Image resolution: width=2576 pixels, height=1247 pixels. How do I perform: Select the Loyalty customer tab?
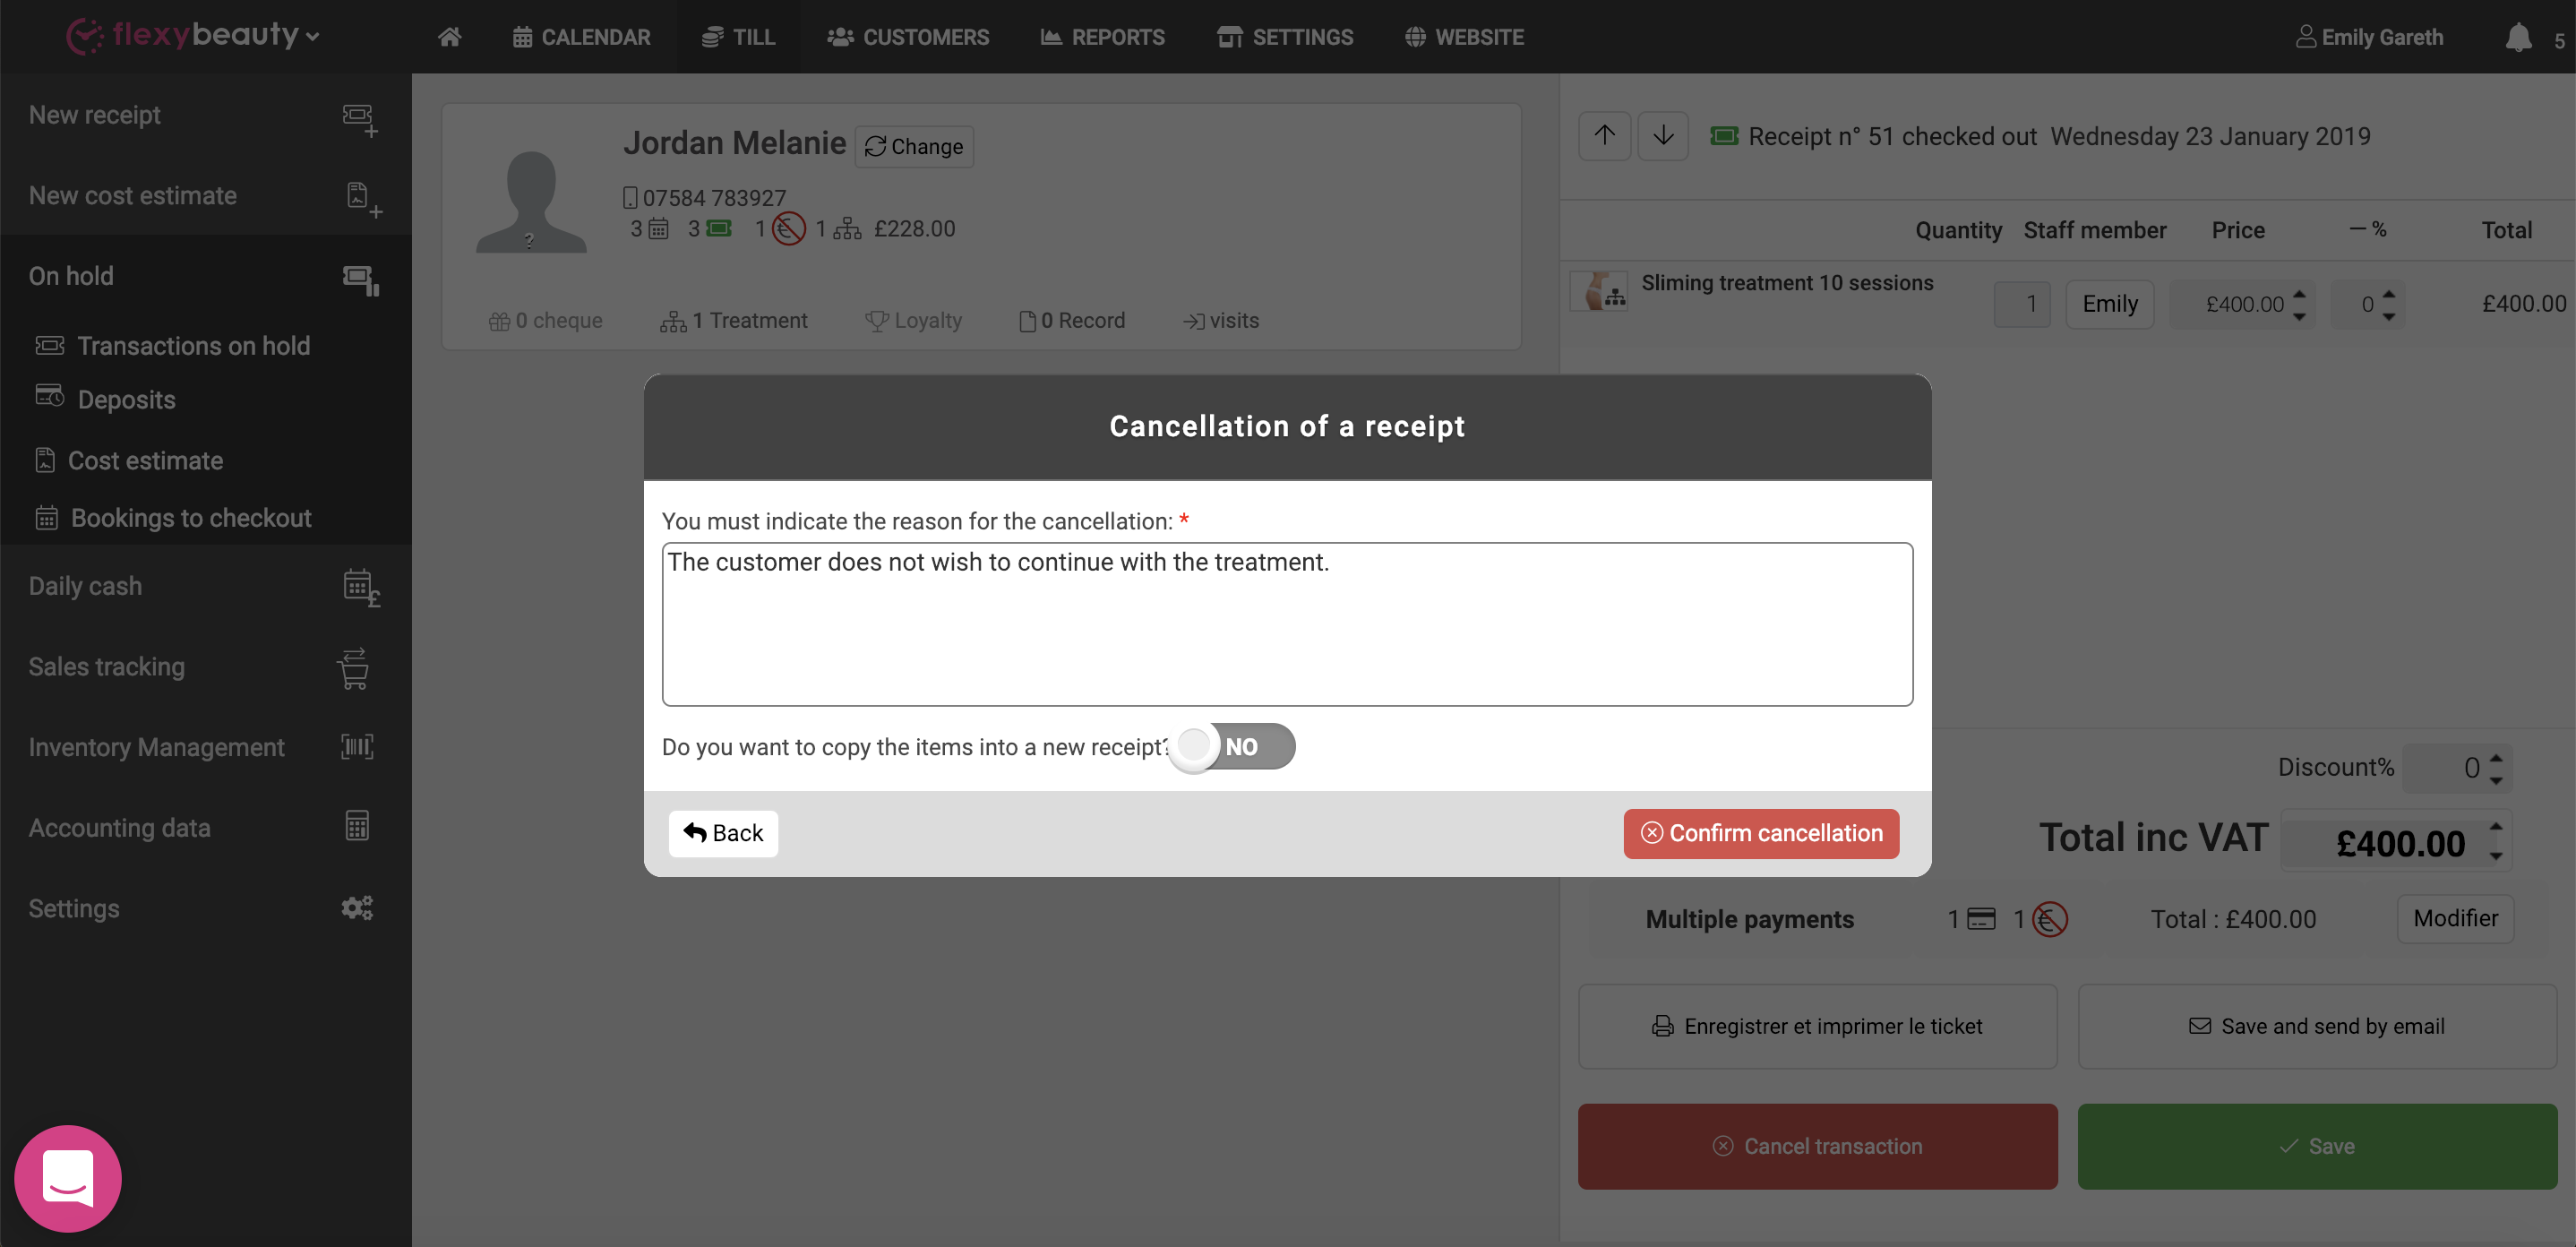(914, 321)
